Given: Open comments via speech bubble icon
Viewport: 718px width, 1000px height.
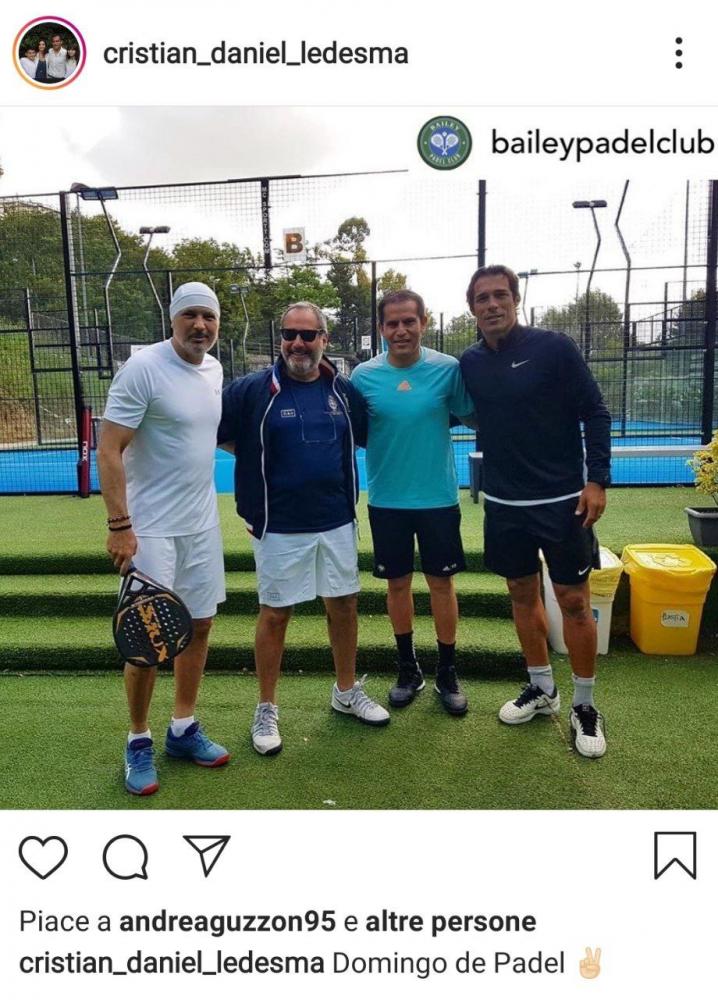Looking at the screenshot, I should click(x=126, y=857).
